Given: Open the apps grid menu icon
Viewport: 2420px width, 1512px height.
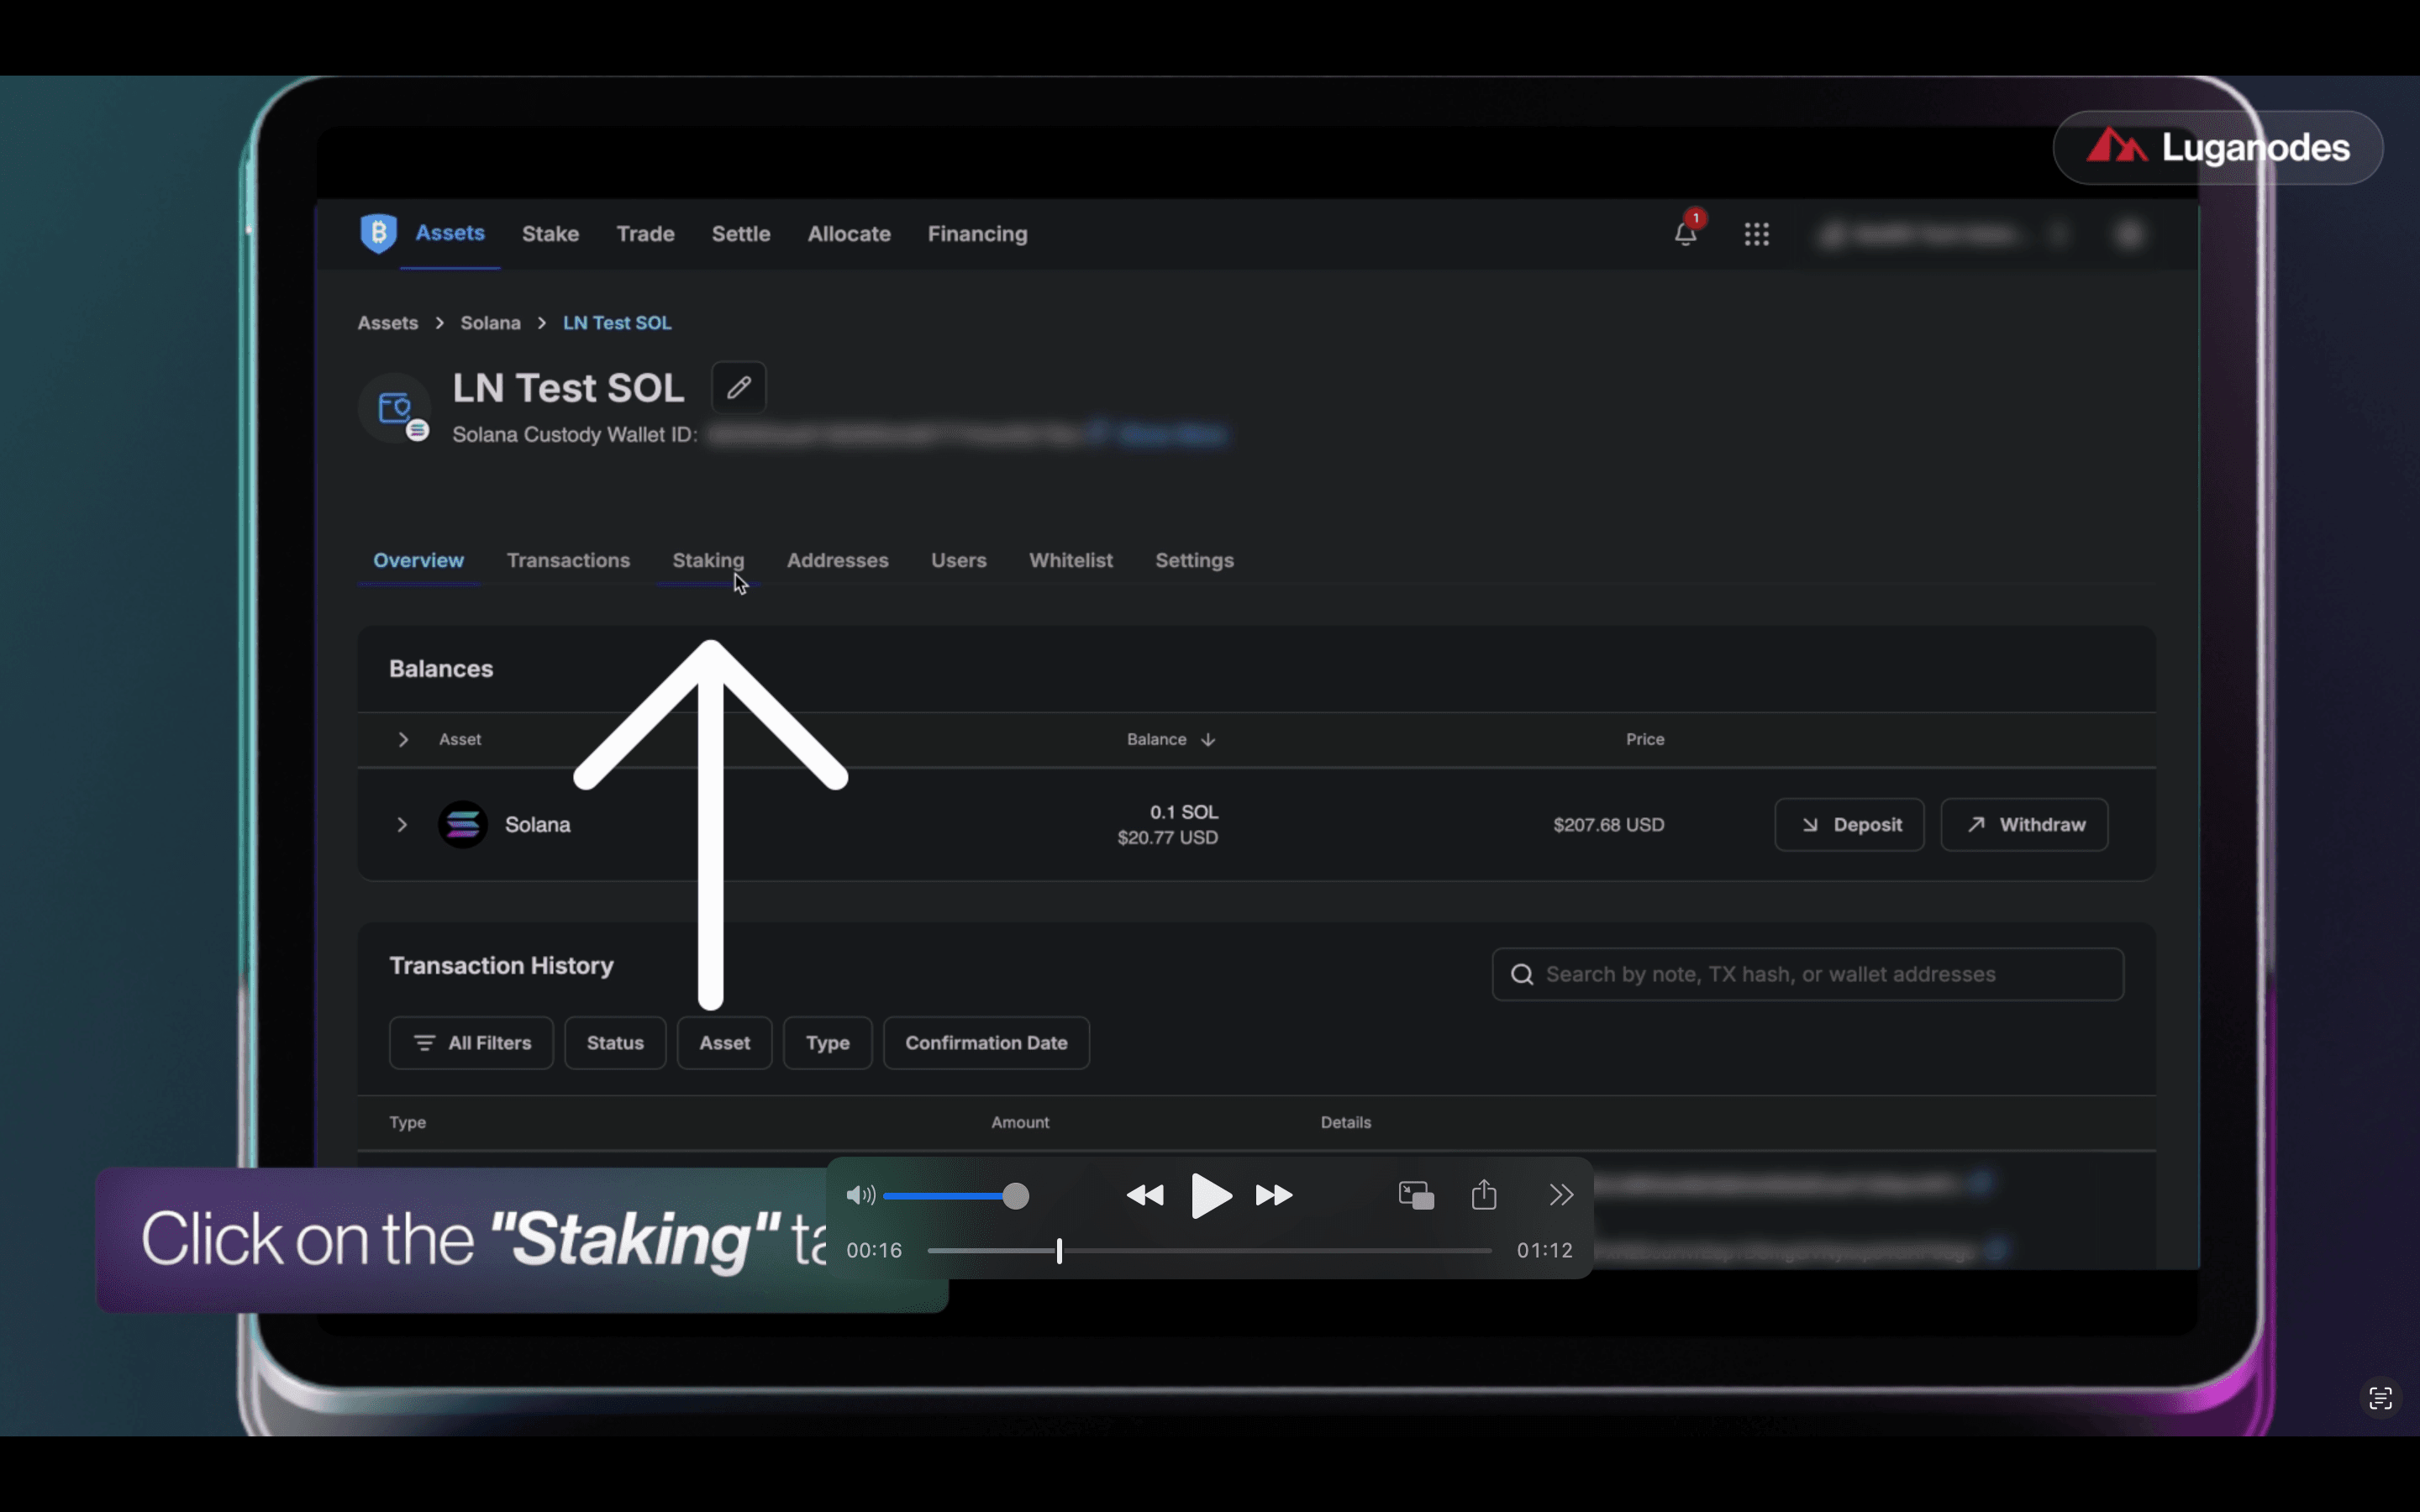Looking at the screenshot, I should pyautogui.click(x=1756, y=234).
